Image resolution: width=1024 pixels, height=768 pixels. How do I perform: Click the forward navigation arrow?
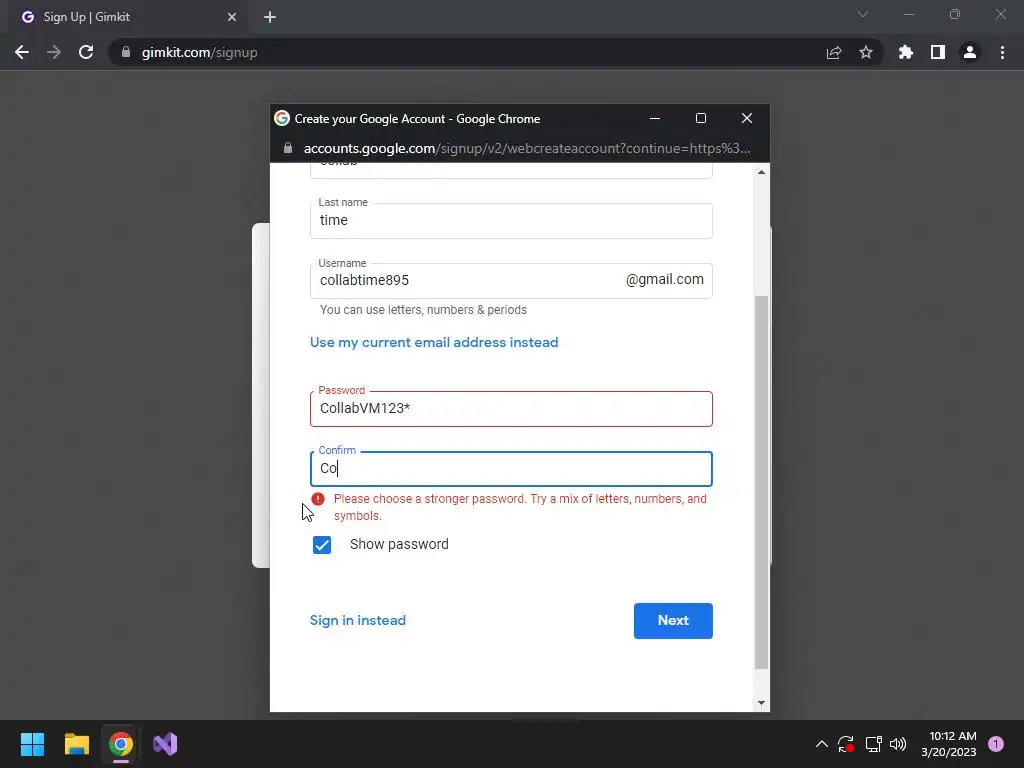(54, 52)
